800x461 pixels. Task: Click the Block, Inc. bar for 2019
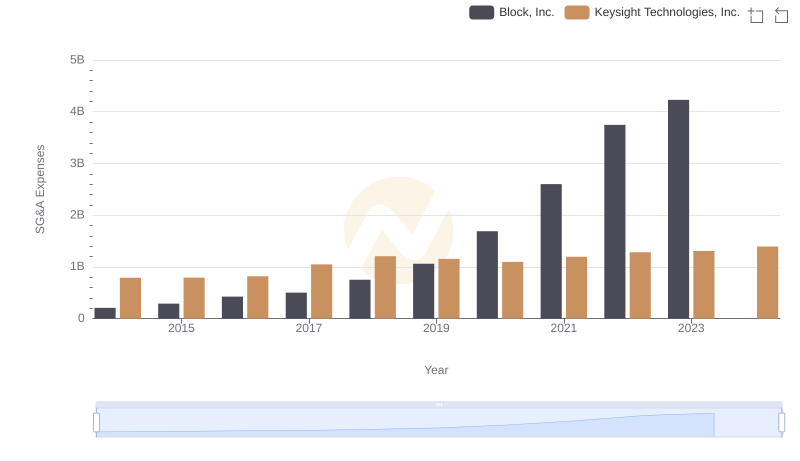tap(423, 291)
